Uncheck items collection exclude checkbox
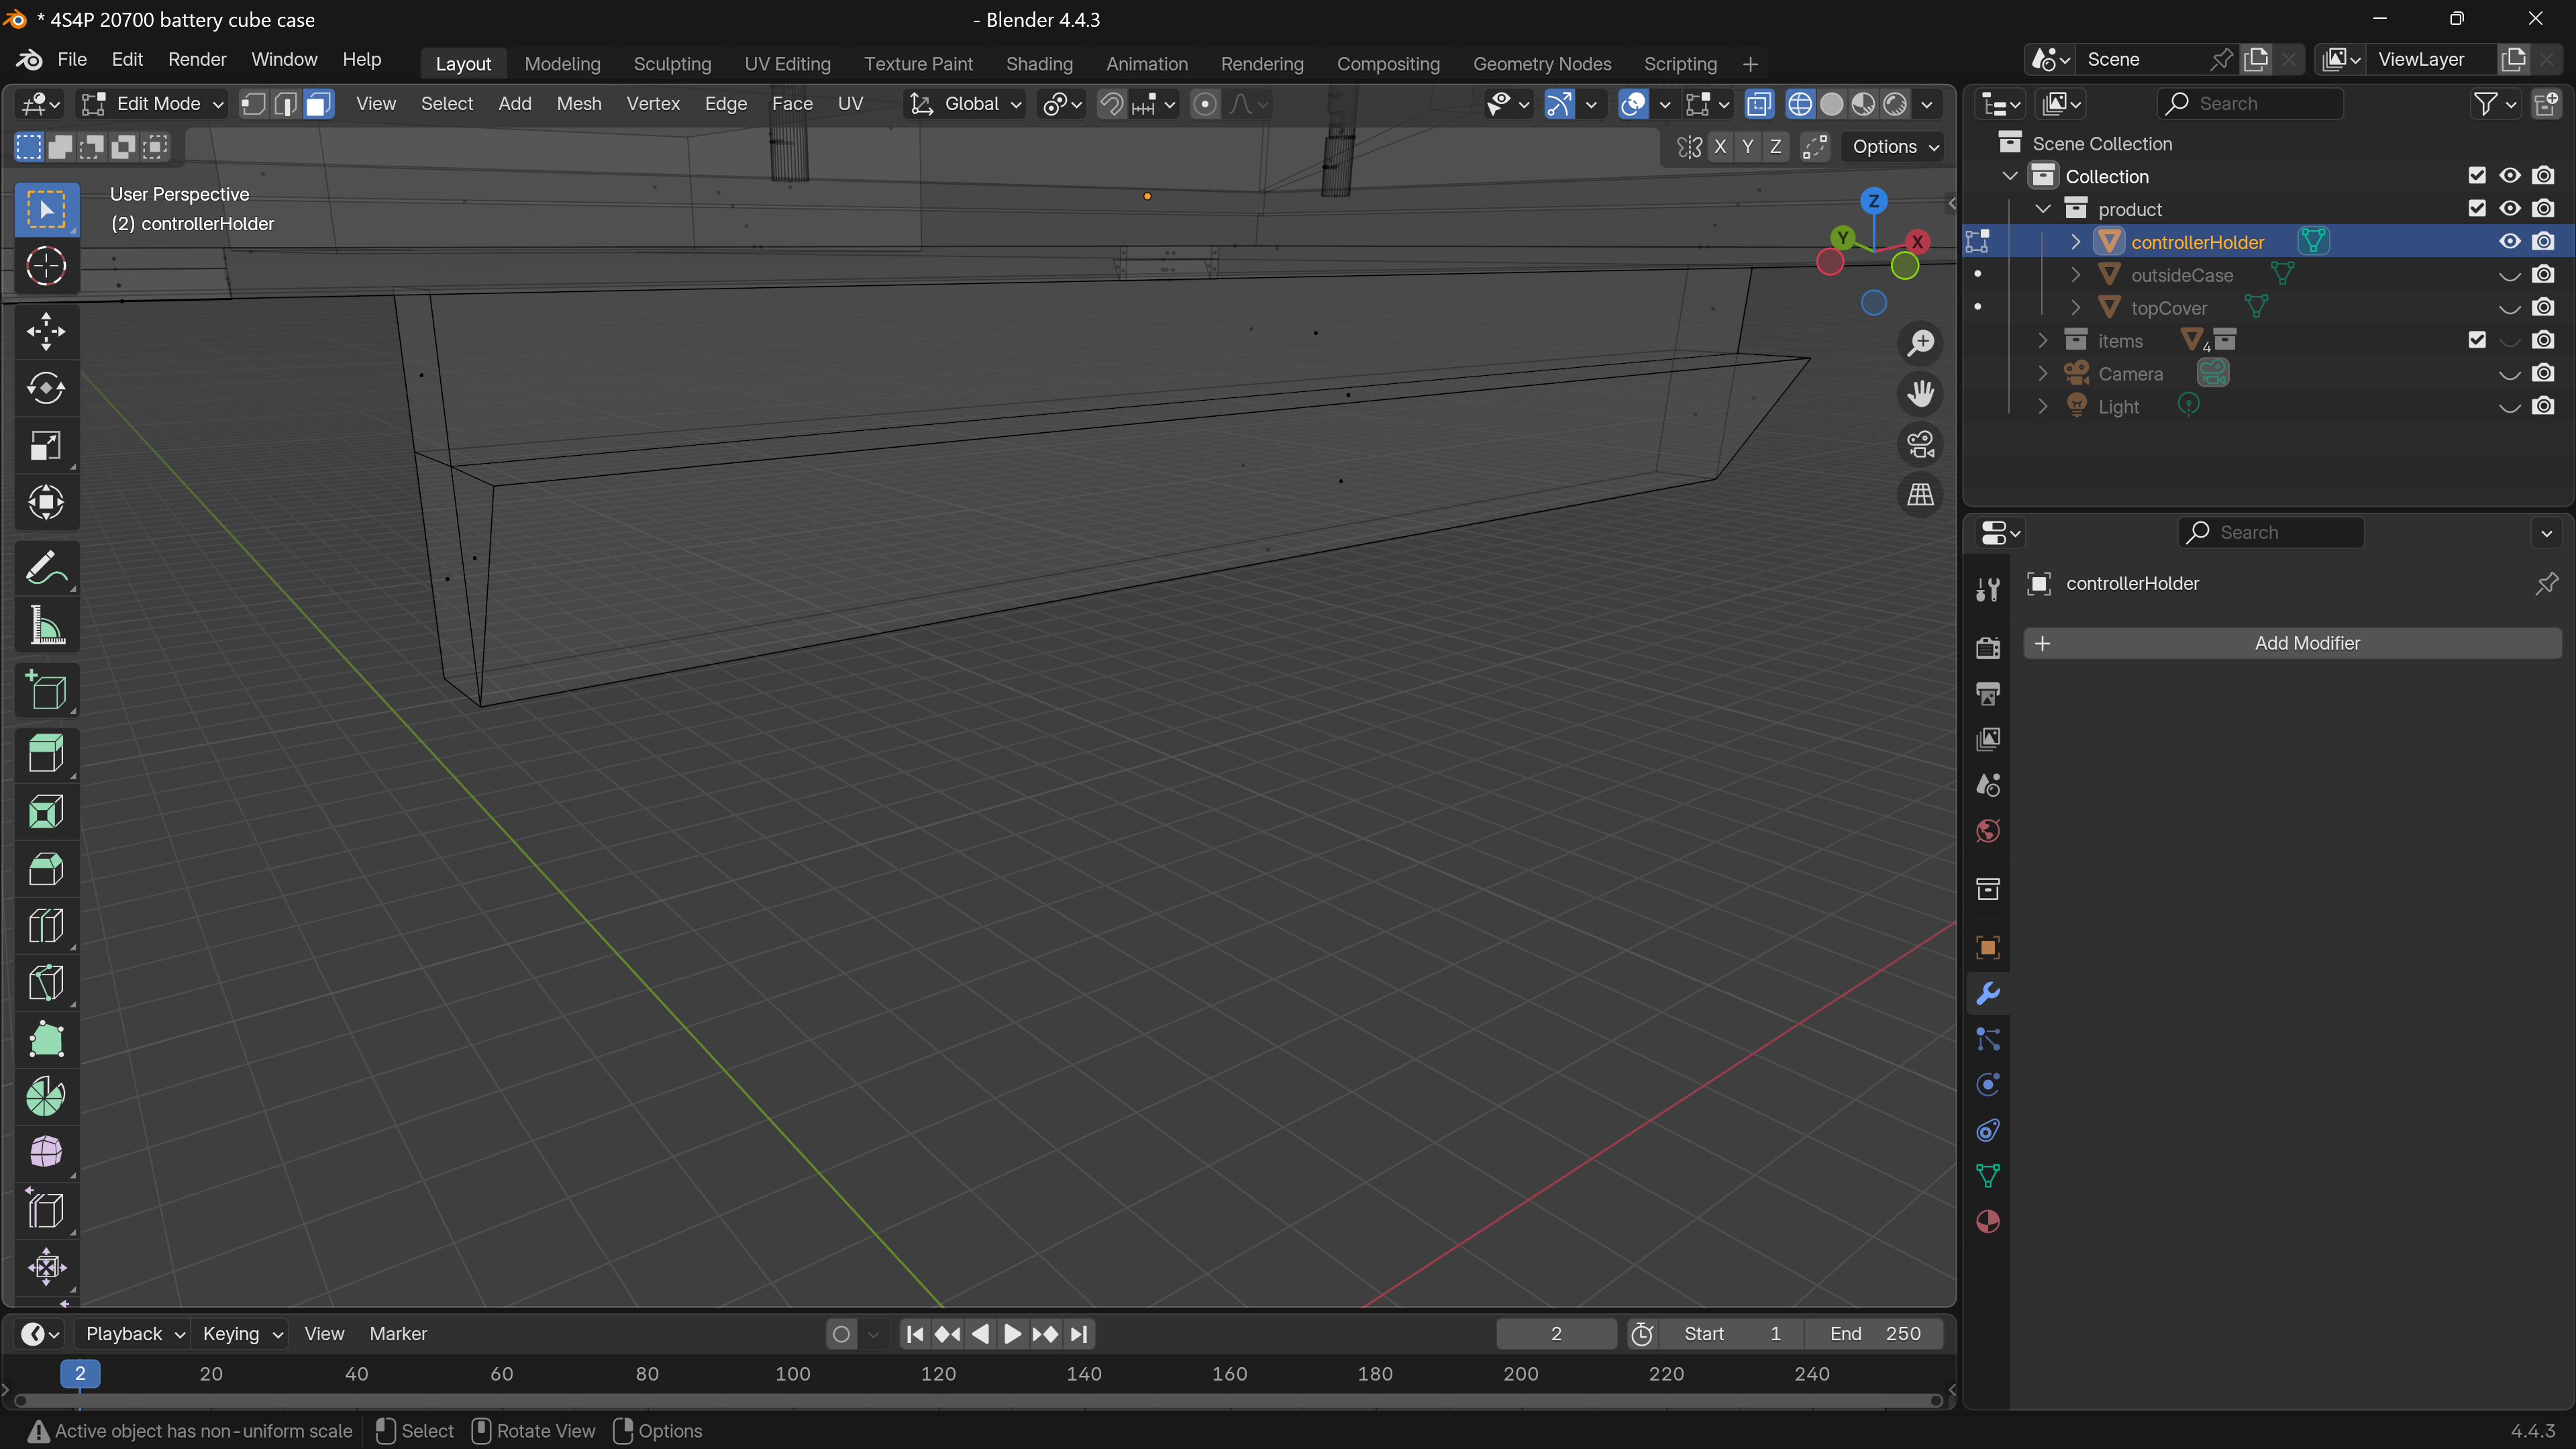The height and width of the screenshot is (1449, 2576). (x=2477, y=340)
